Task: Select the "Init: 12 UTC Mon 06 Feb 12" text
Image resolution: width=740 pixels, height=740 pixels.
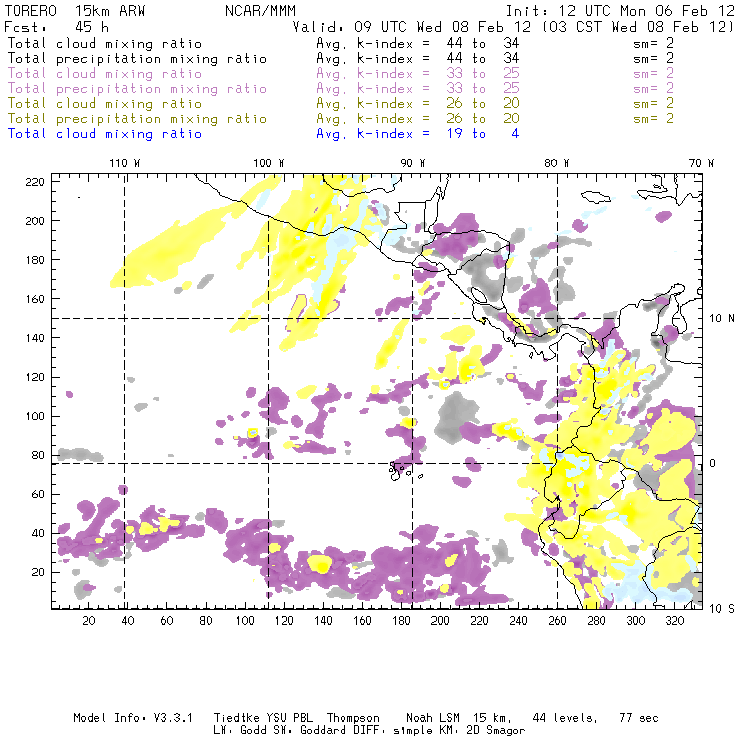Action: pyautogui.click(x=620, y=11)
